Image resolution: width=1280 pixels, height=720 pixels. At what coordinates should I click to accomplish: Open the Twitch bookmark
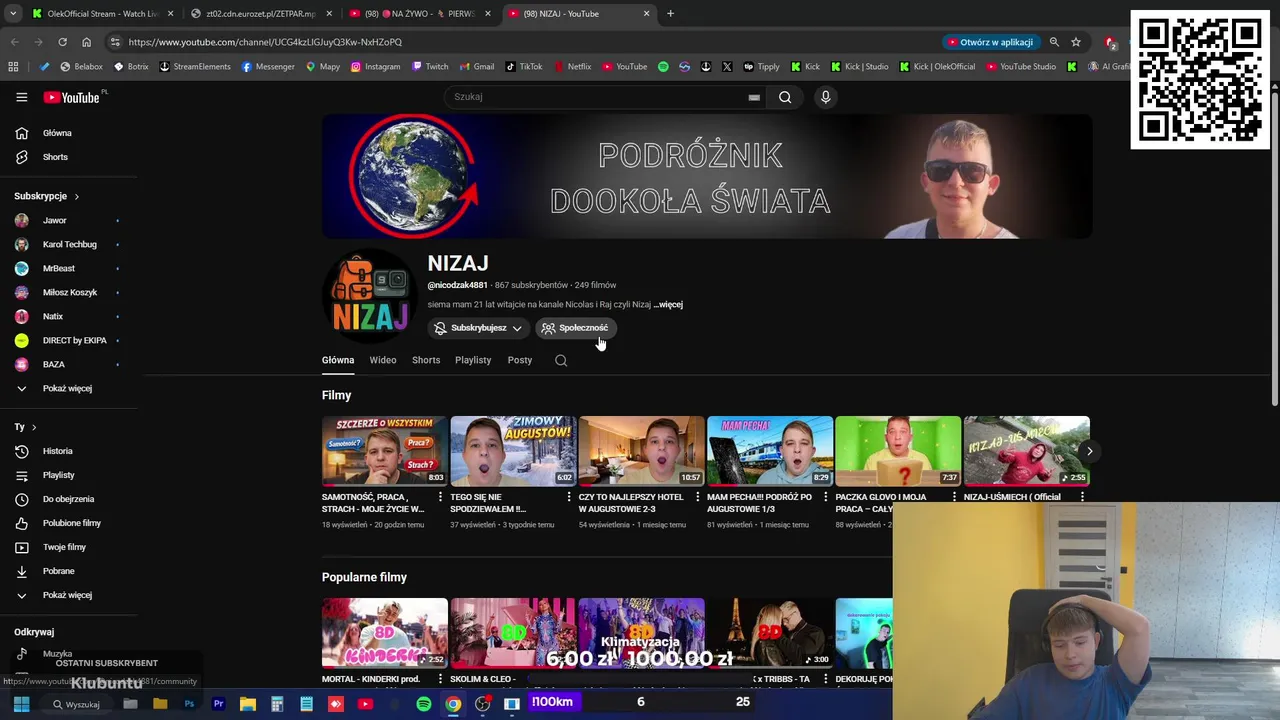point(430,67)
